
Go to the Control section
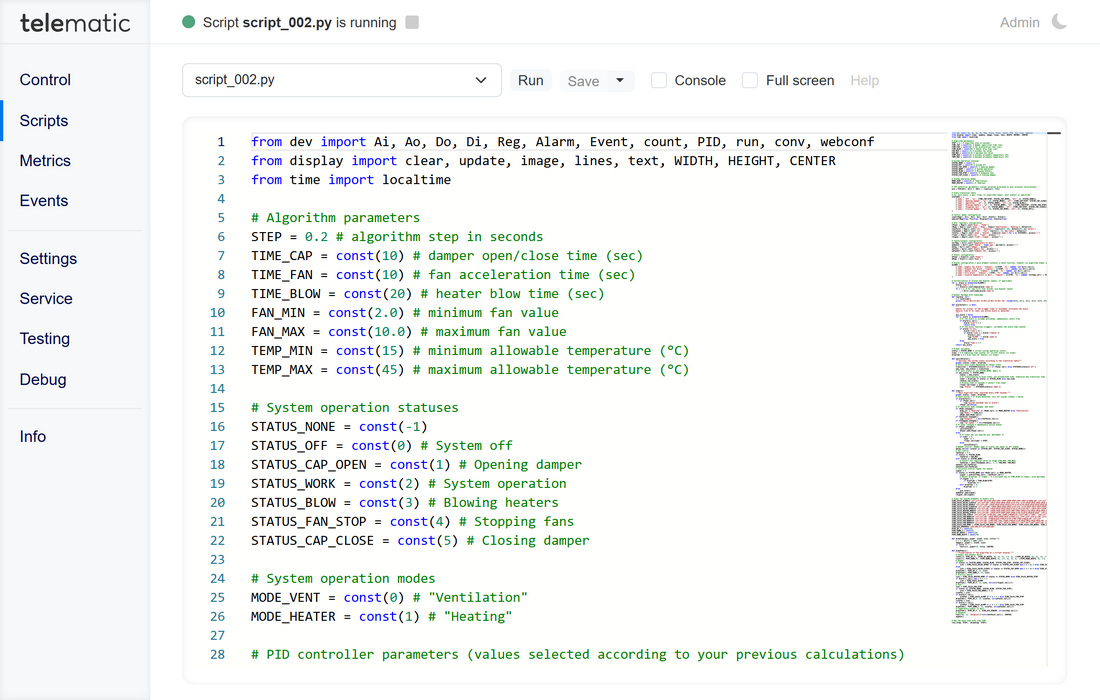pyautogui.click(x=45, y=80)
